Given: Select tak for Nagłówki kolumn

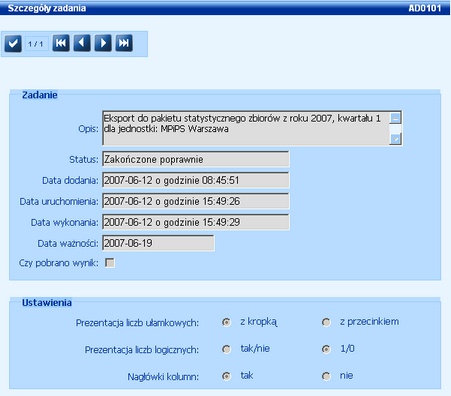Looking at the screenshot, I should pyautogui.click(x=226, y=376).
